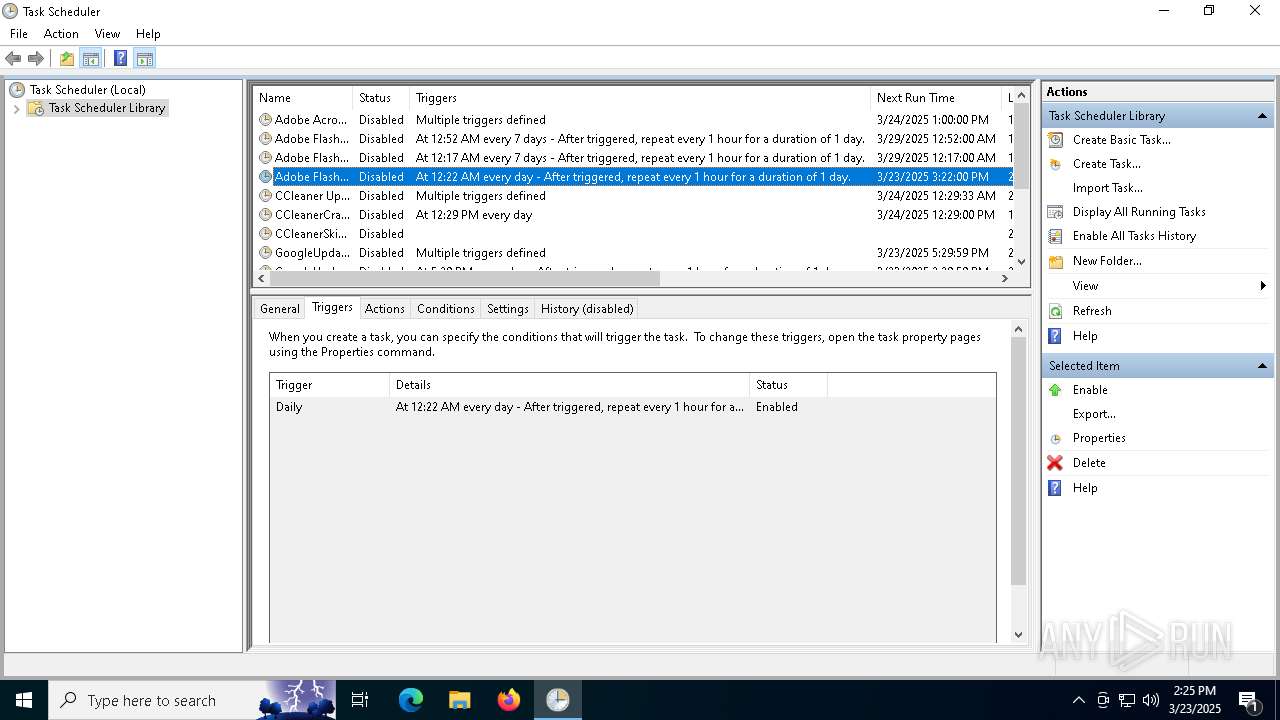Click the Triggers column header in task list
1280x720 pixels.
(640, 98)
